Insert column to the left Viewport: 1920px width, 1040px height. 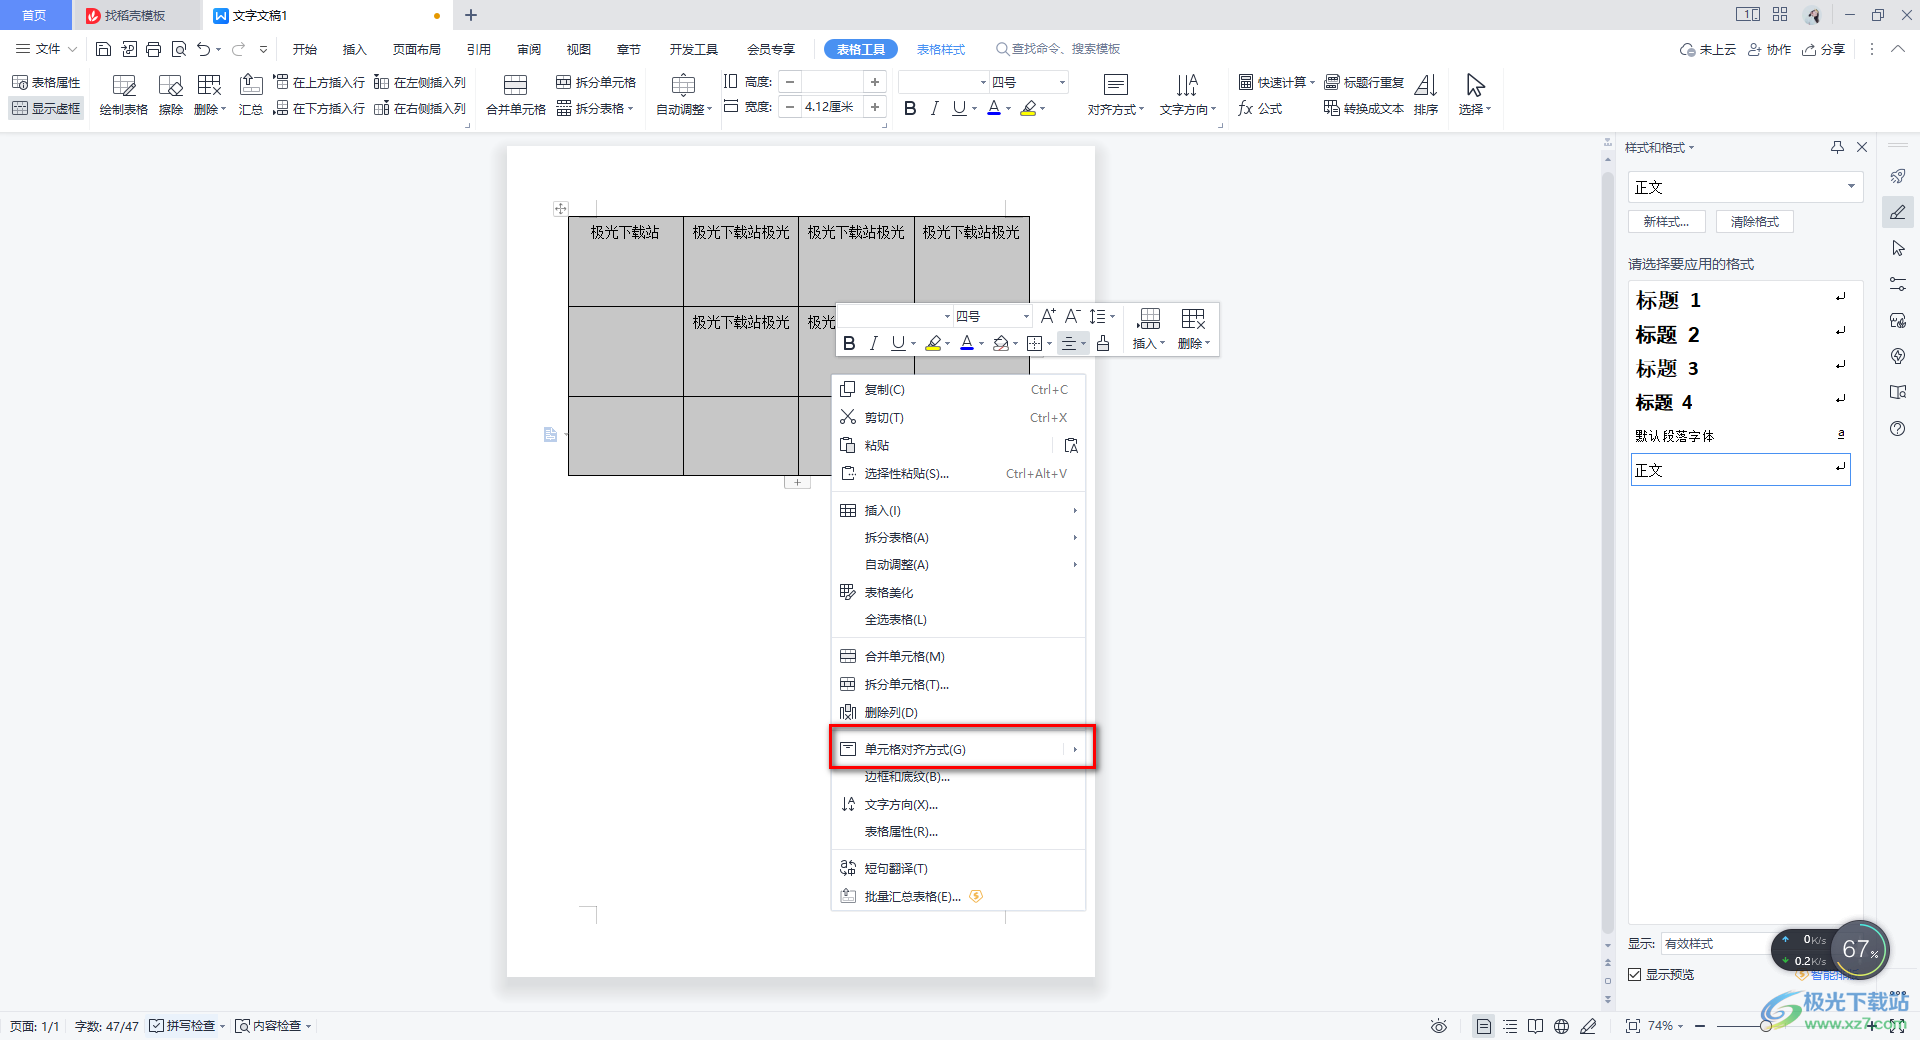(420, 83)
